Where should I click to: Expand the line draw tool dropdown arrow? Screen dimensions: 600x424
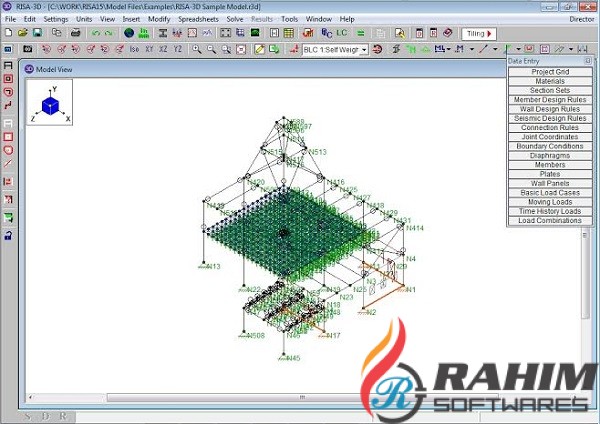[495, 49]
